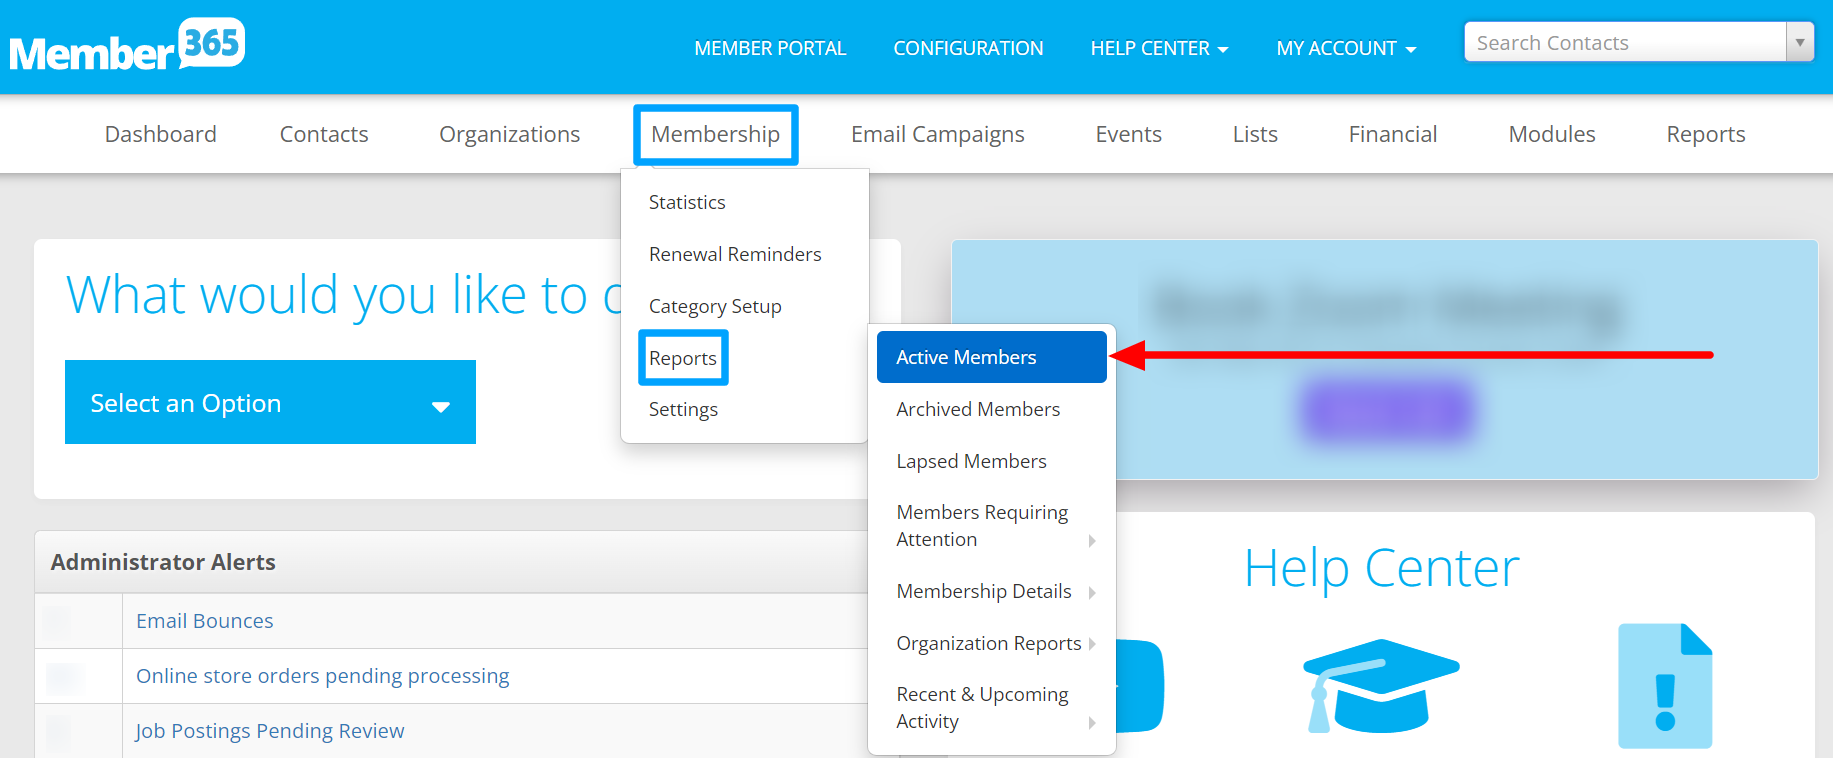Expand Recent & Upcoming Activity submenu
Screen dimensions: 1833x758
992,708
